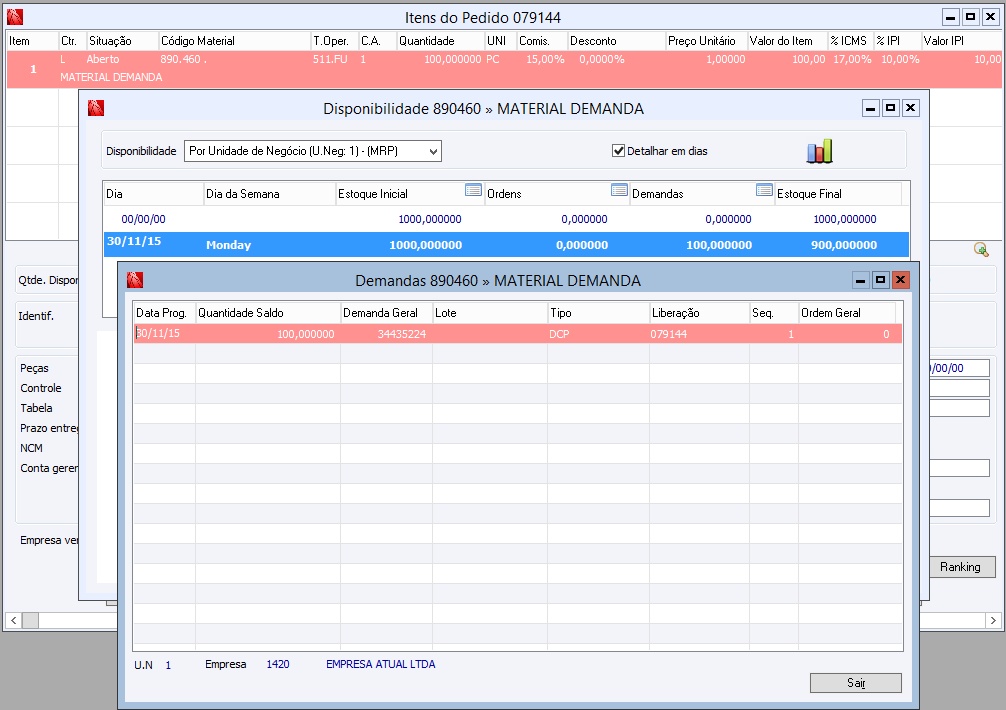Click the Itens do Pedido app logo icon

point(15,17)
